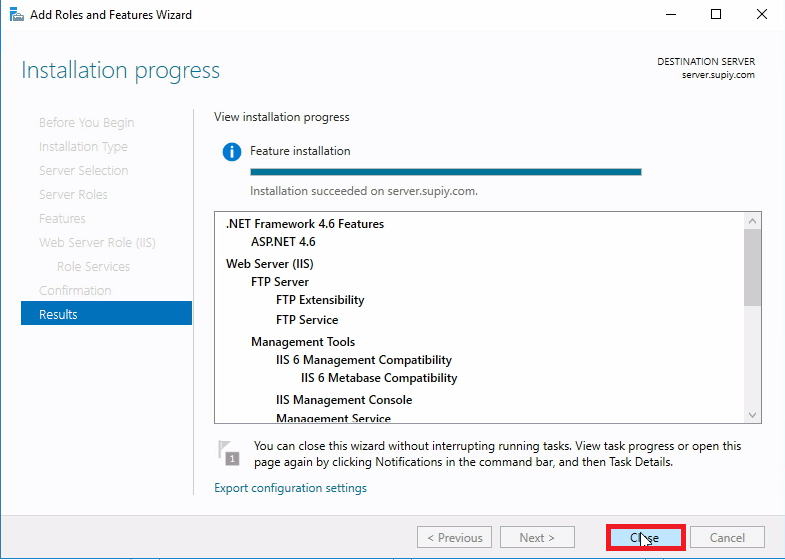Click destination server 'server.supiy.com' text

click(718, 75)
